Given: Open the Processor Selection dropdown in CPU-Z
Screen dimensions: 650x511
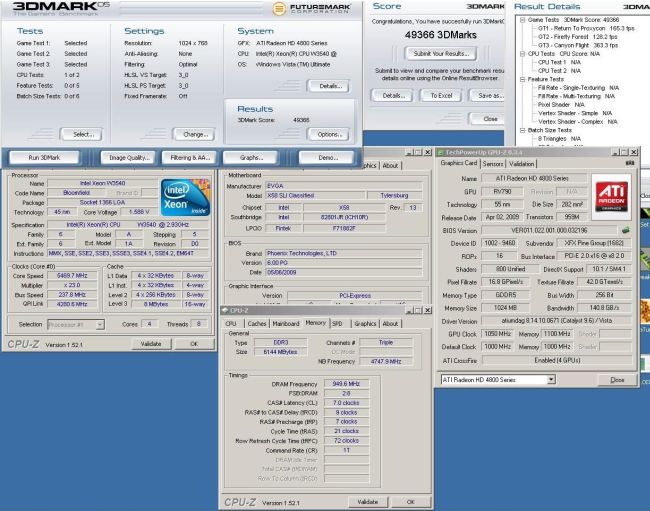Looking at the screenshot, I should click(x=100, y=325).
